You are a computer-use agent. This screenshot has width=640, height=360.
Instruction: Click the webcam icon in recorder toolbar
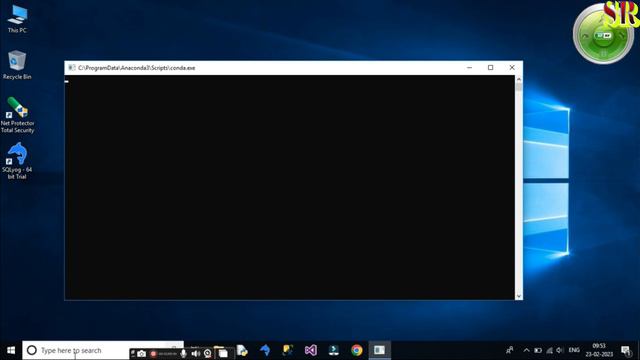(x=208, y=353)
